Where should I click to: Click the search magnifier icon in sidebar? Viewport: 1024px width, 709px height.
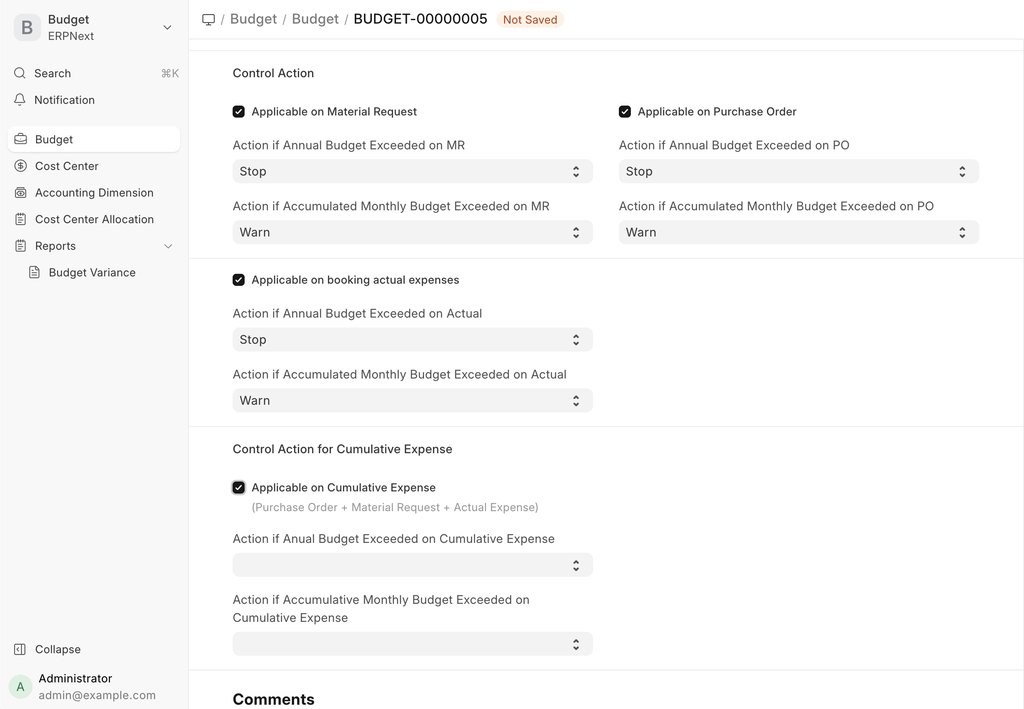[x=20, y=73]
